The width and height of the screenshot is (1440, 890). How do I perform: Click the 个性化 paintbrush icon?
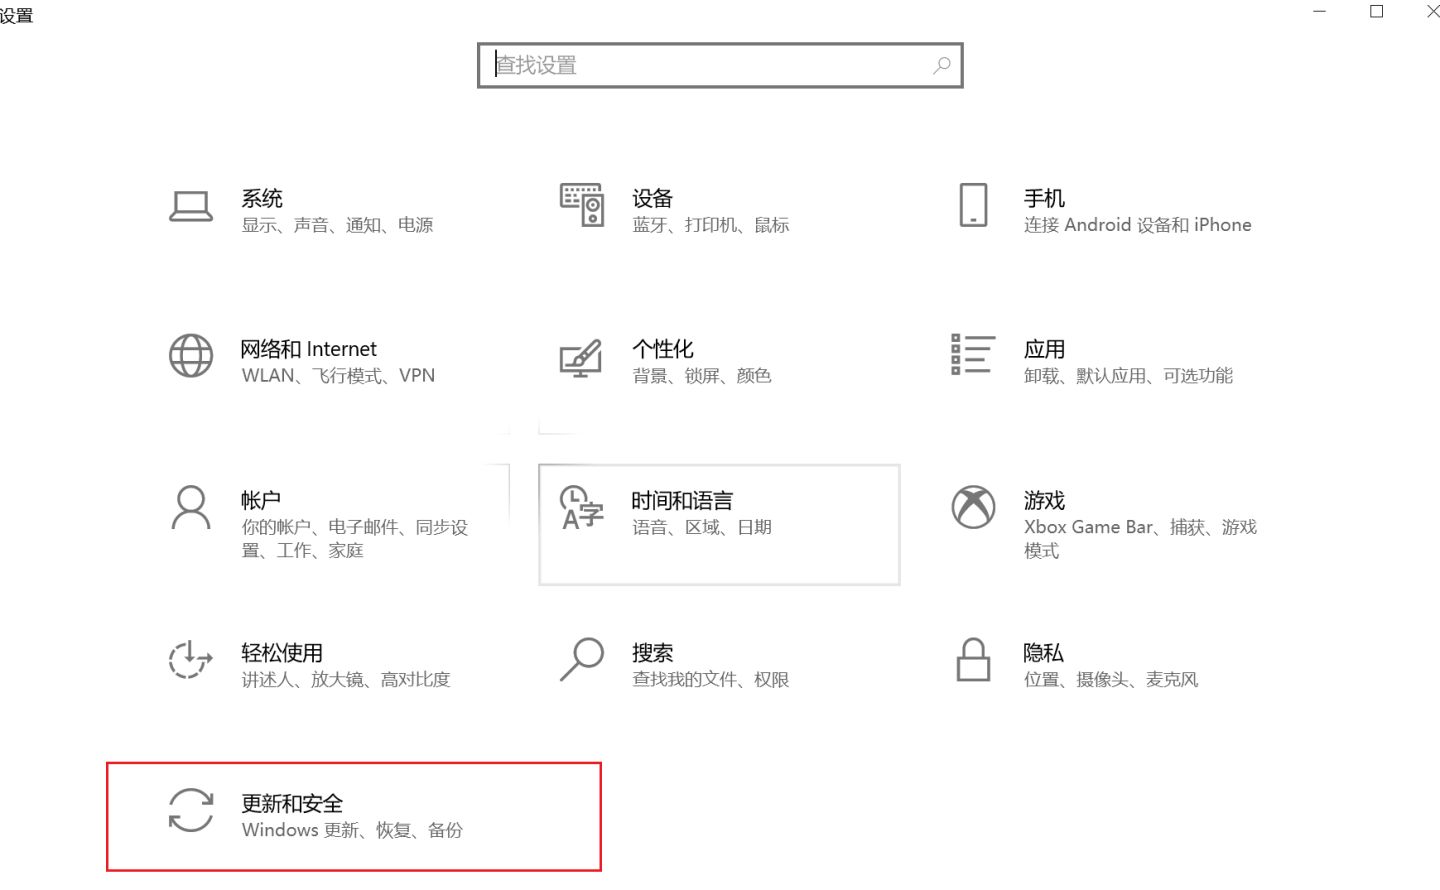click(580, 359)
